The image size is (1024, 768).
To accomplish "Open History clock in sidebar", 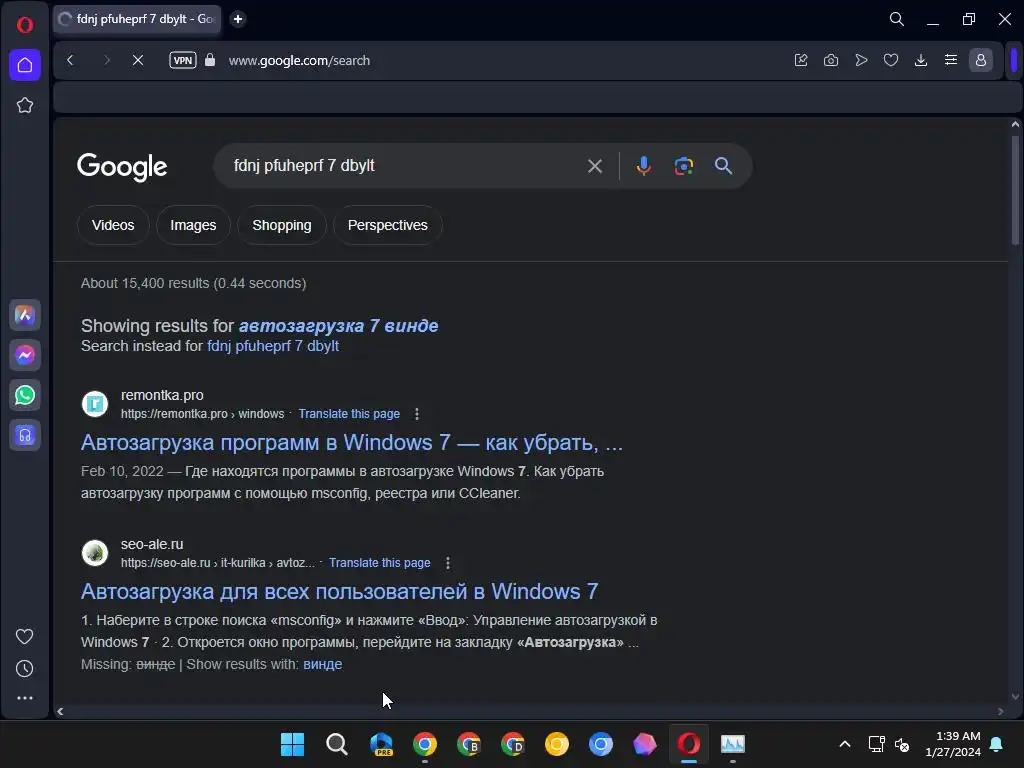I will pos(25,668).
